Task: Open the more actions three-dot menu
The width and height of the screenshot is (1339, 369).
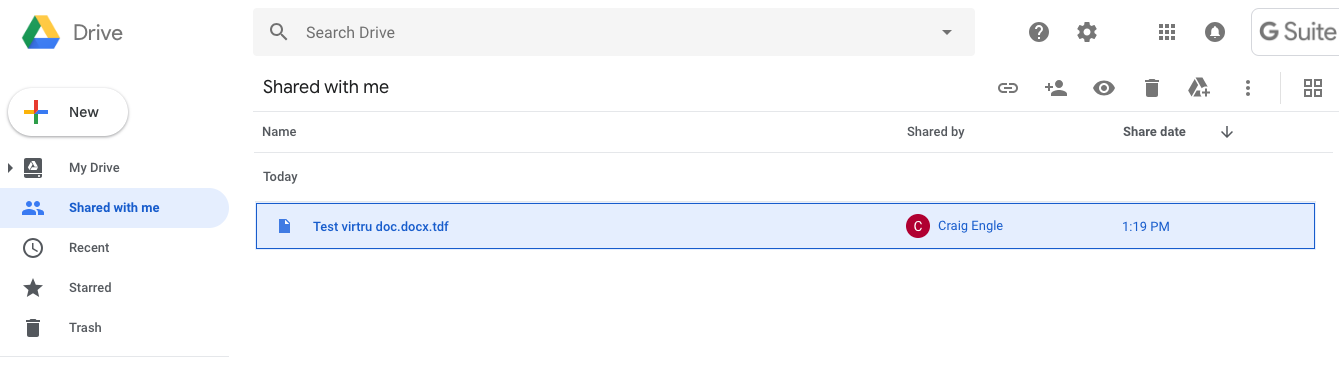Action: [x=1247, y=88]
